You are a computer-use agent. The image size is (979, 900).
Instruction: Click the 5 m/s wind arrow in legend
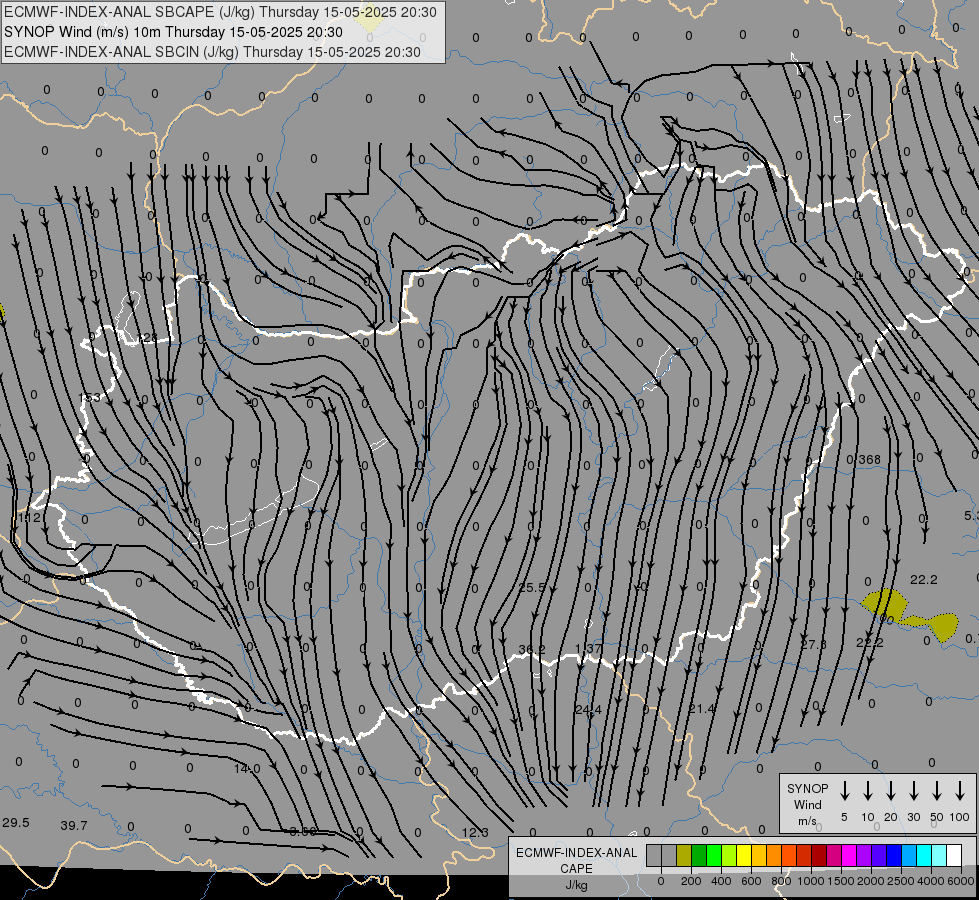pyautogui.click(x=845, y=791)
